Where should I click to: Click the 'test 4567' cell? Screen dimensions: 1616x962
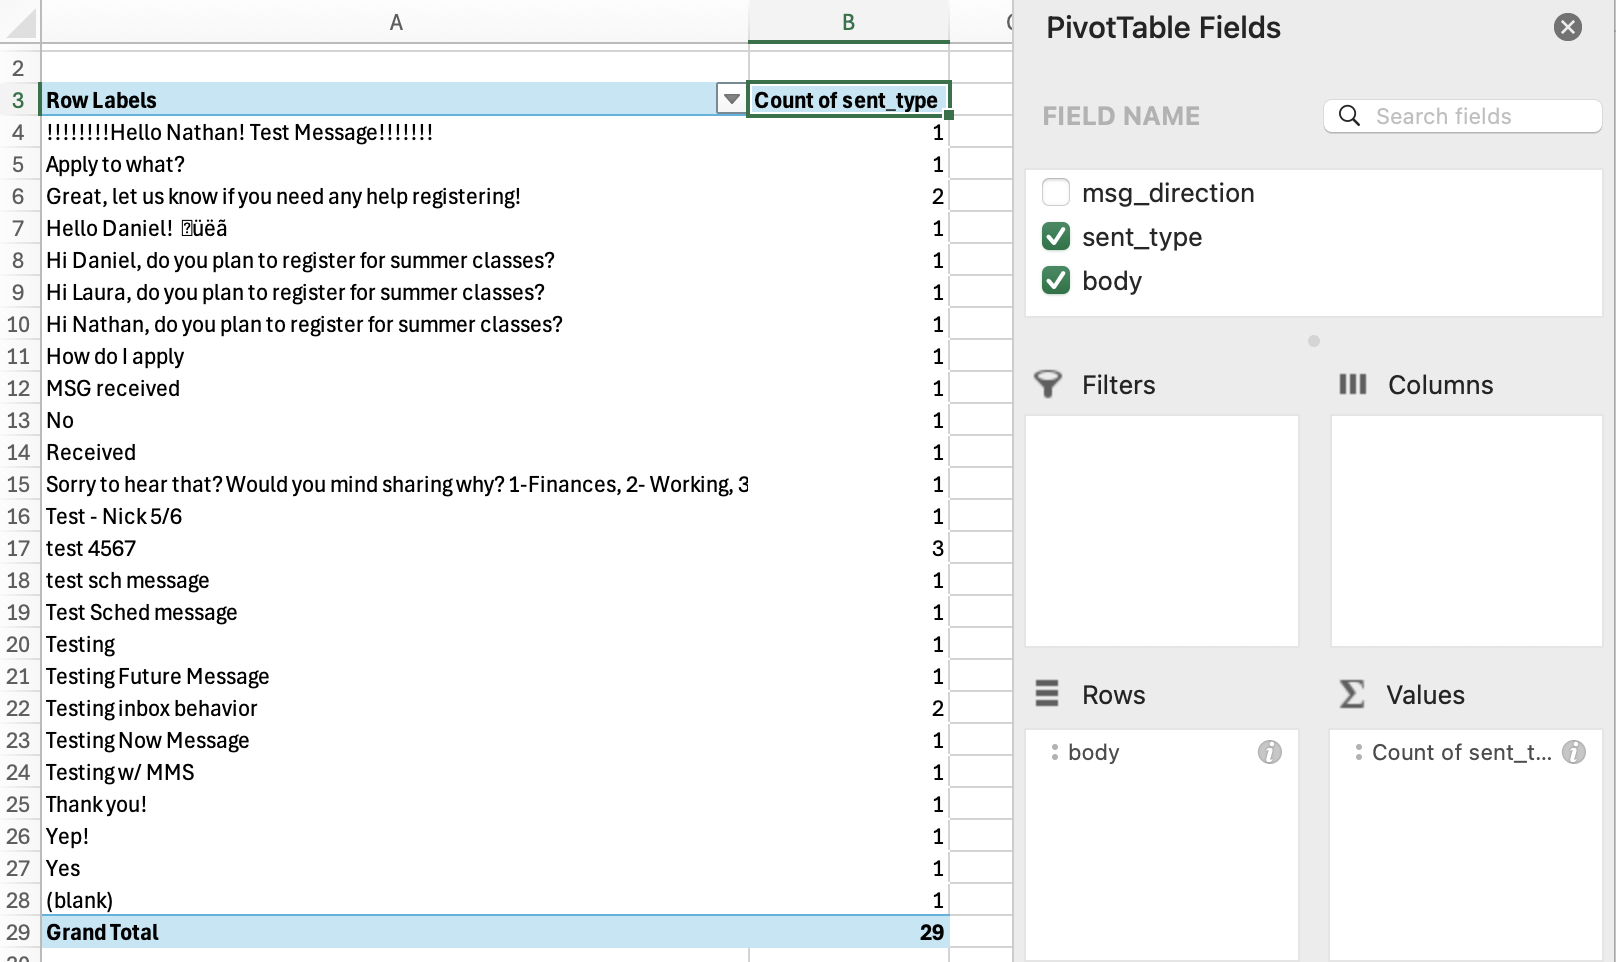tap(91, 548)
